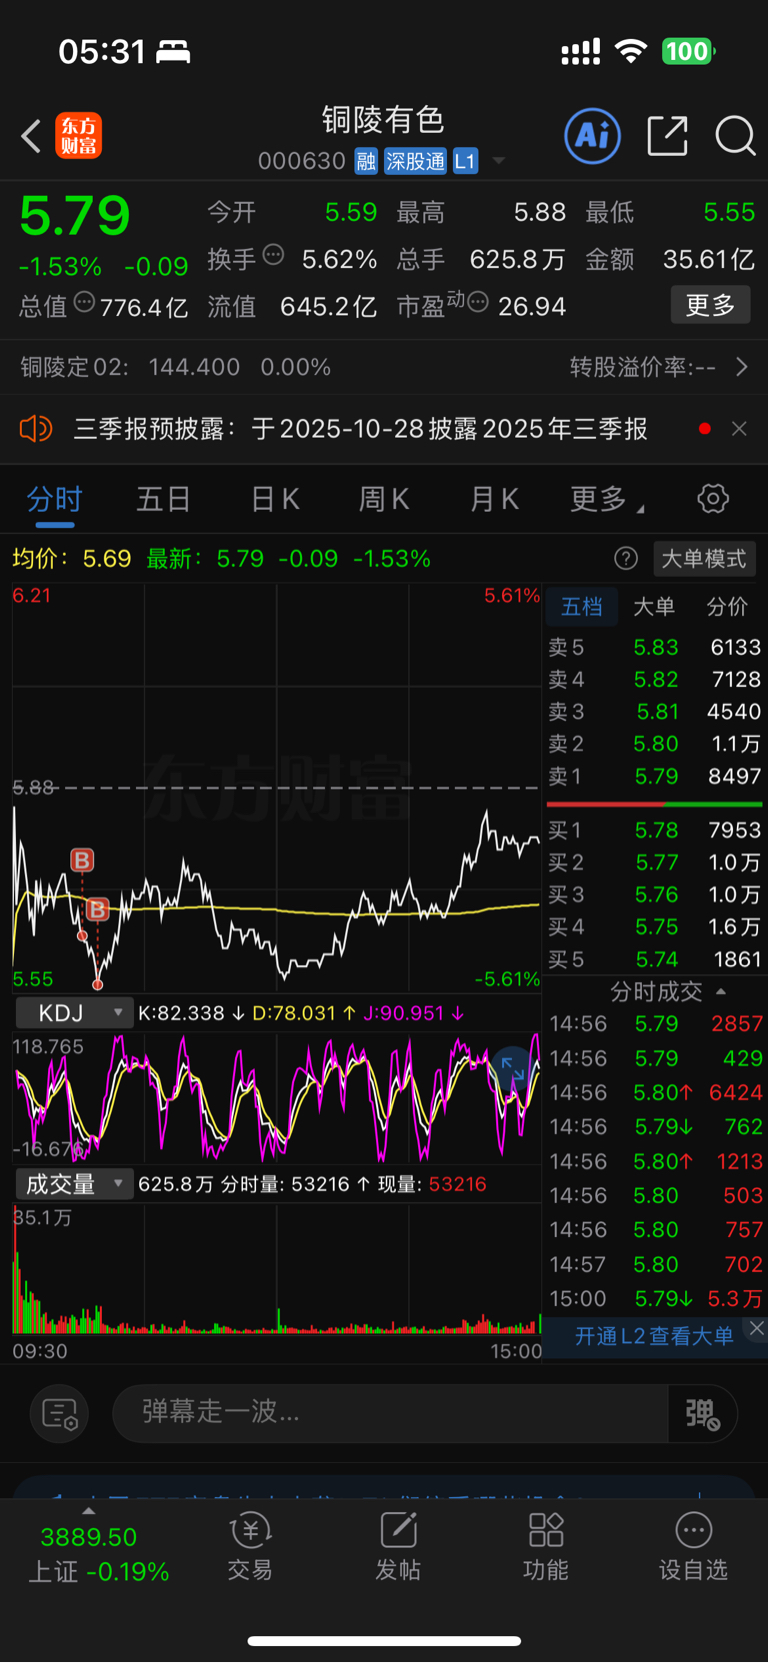Tap the Wi-Fi status icon

tap(631, 51)
